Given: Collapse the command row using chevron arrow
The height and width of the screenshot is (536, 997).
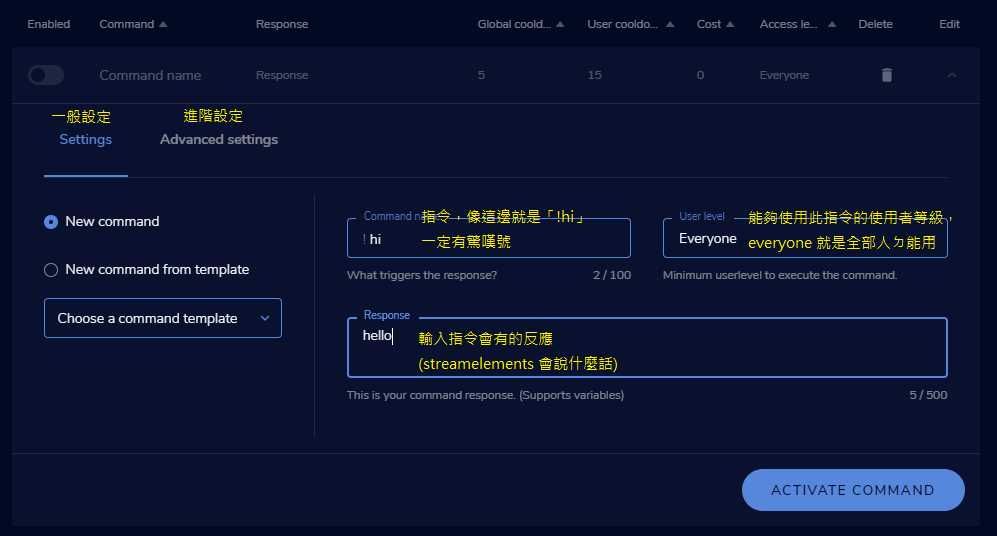Looking at the screenshot, I should pyautogui.click(x=951, y=75).
